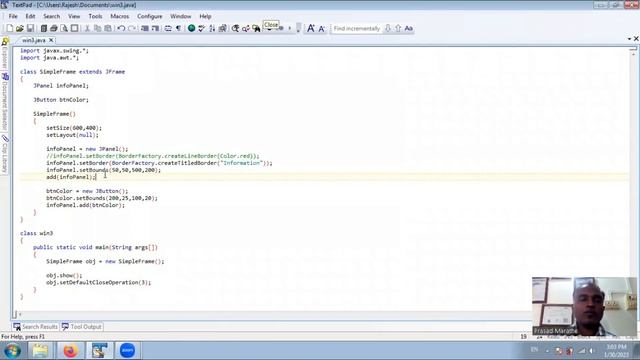Close the win3.java tab with its X
This screenshot has width=640, height=360.
(x=51, y=40)
